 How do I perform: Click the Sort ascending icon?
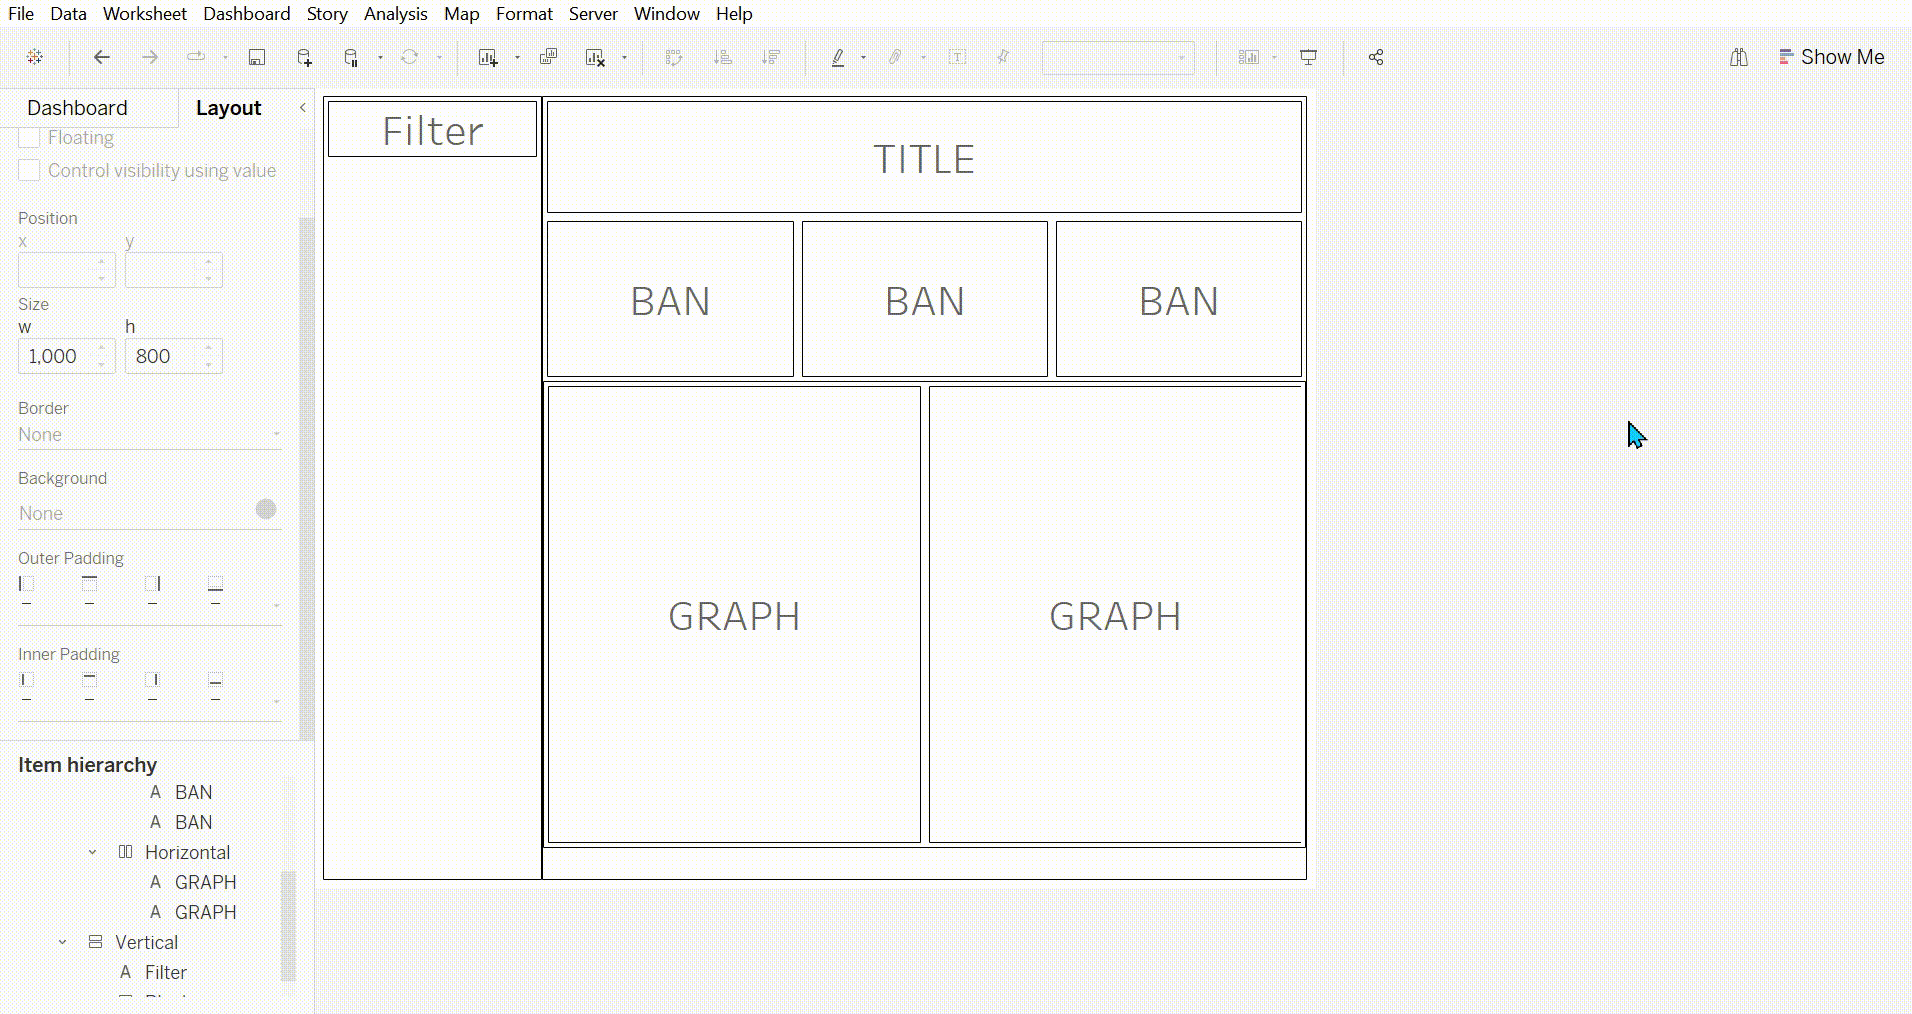coord(722,57)
